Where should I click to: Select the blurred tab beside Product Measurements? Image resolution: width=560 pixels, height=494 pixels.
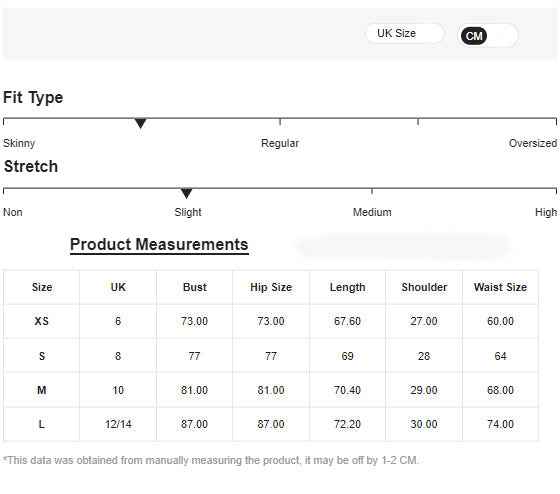[402, 245]
